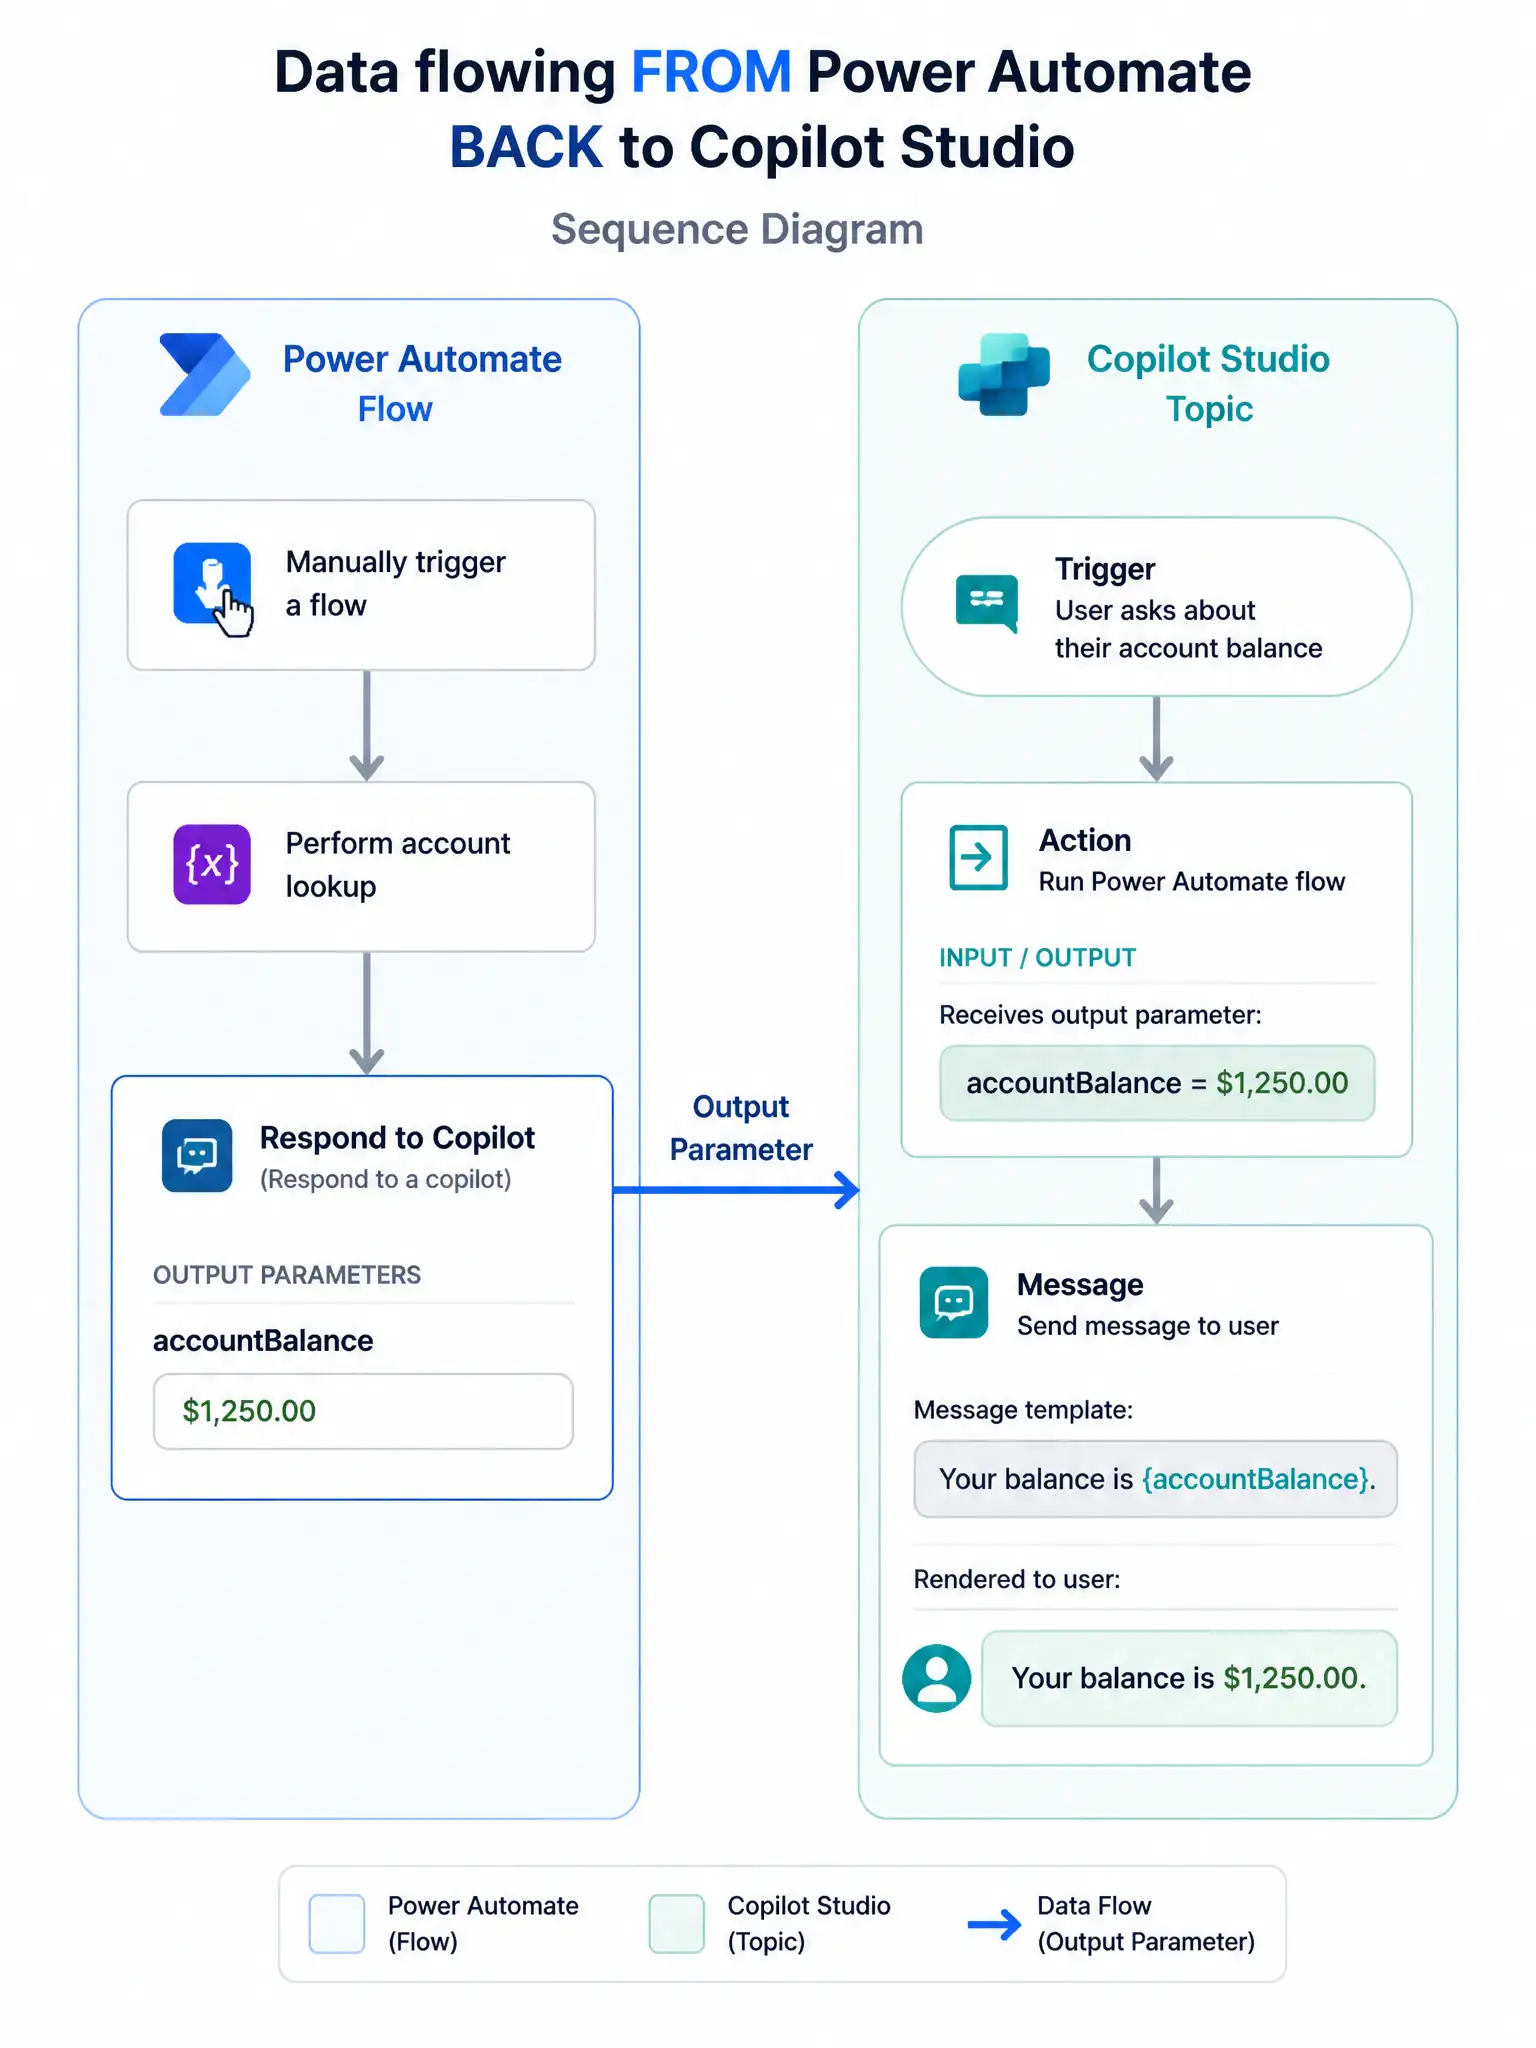Click 'Run Power Automate flow' text
The height and width of the screenshot is (2048, 1536).
coord(1192,881)
